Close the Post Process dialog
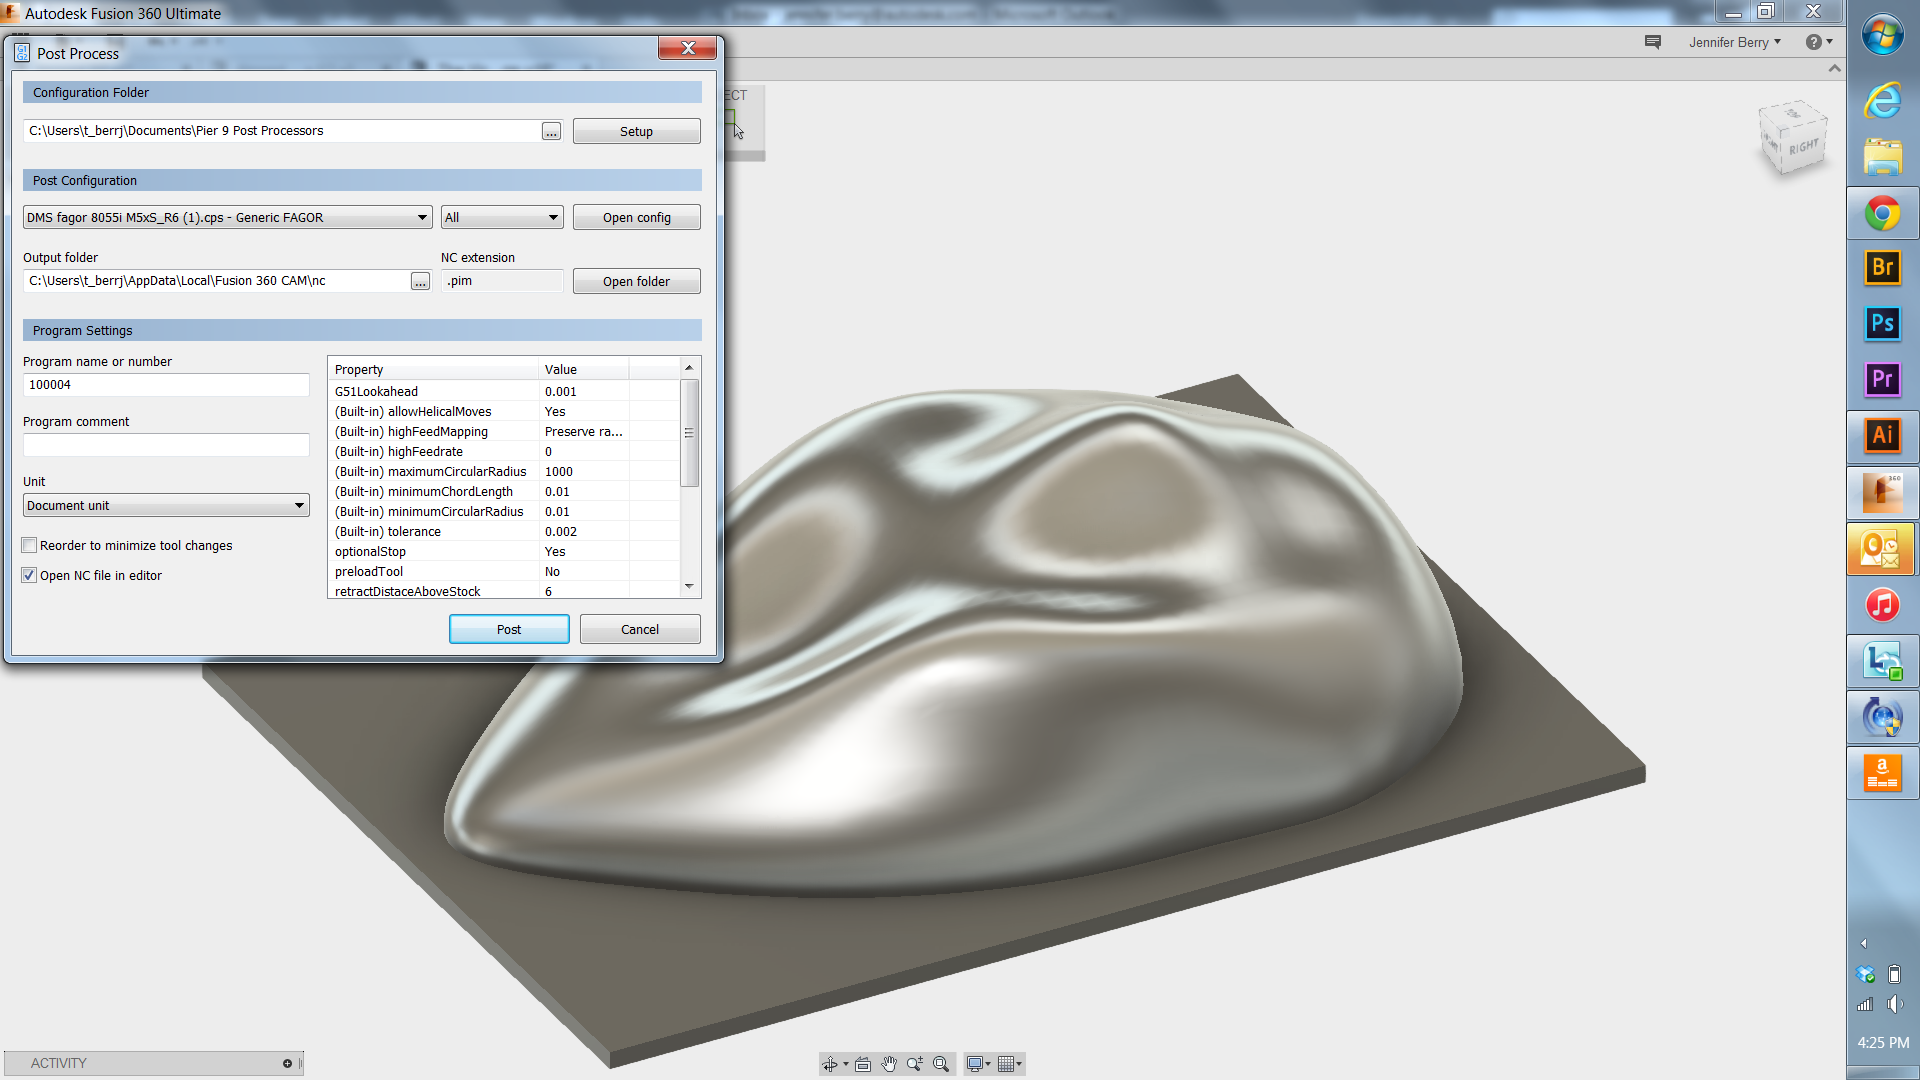Image resolution: width=1920 pixels, height=1080 pixels. click(687, 48)
